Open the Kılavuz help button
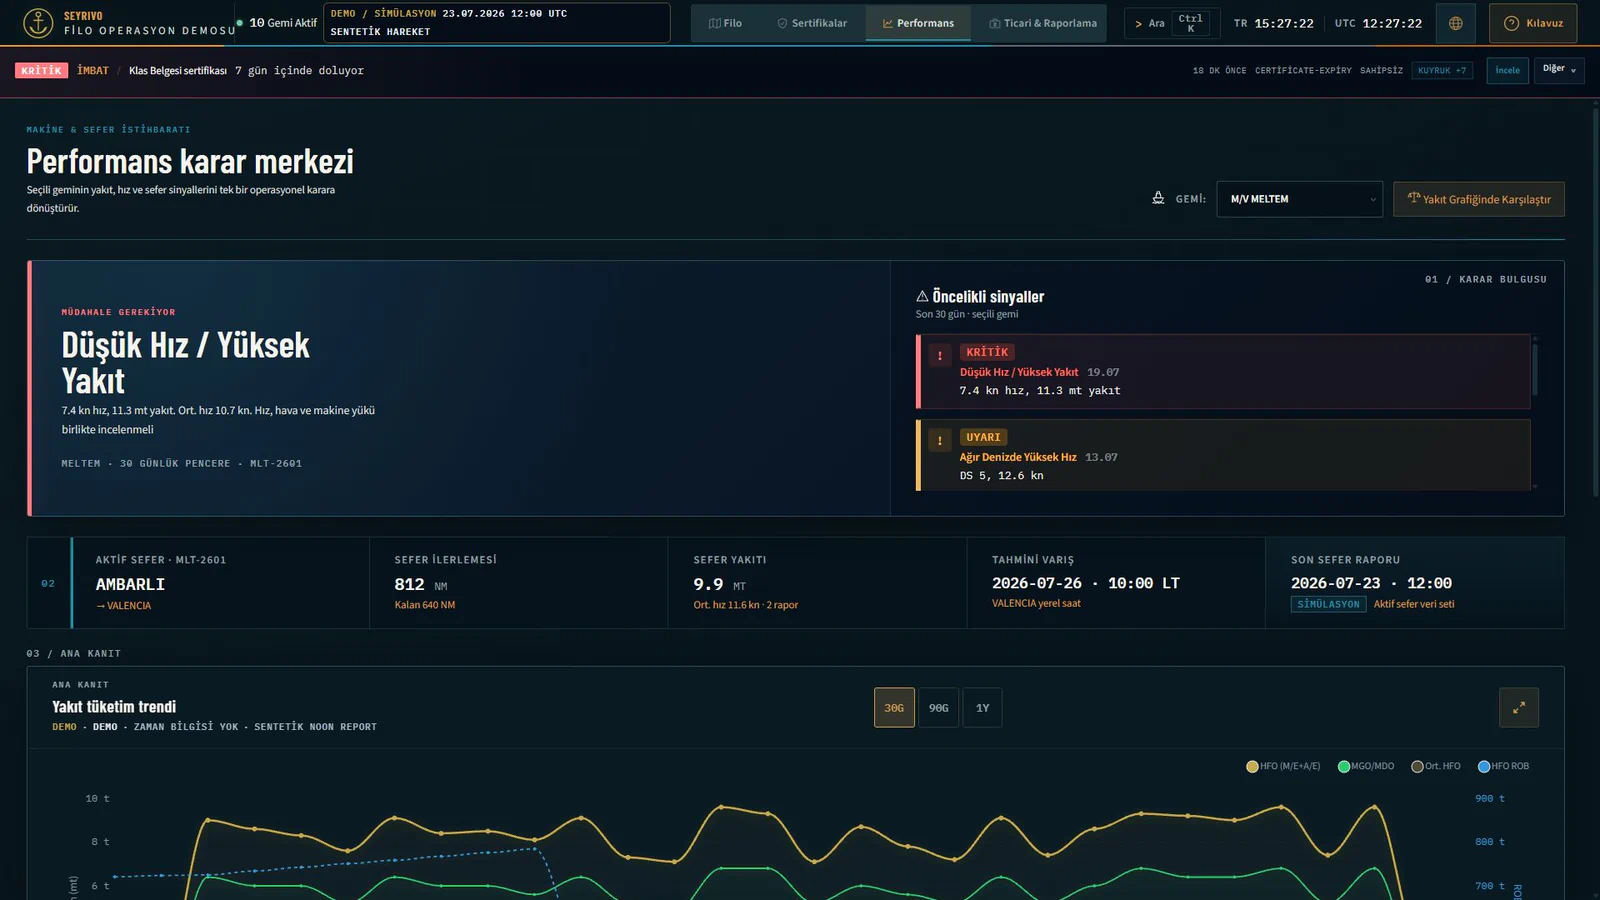The width and height of the screenshot is (1600, 900). (1533, 23)
